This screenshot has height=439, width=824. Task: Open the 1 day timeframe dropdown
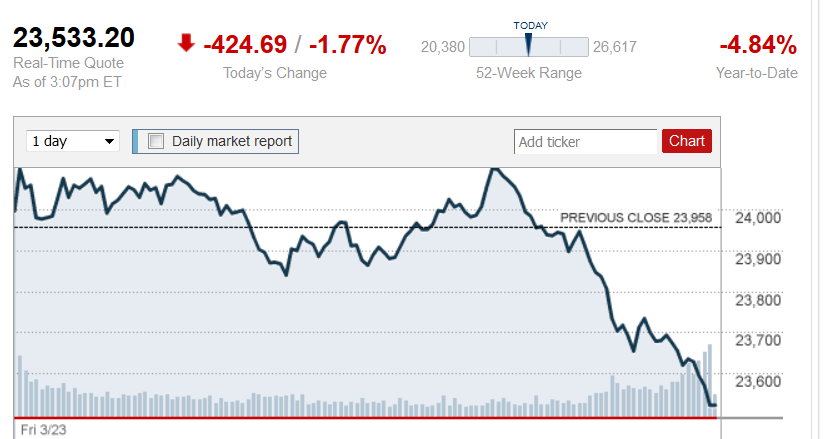(73, 141)
